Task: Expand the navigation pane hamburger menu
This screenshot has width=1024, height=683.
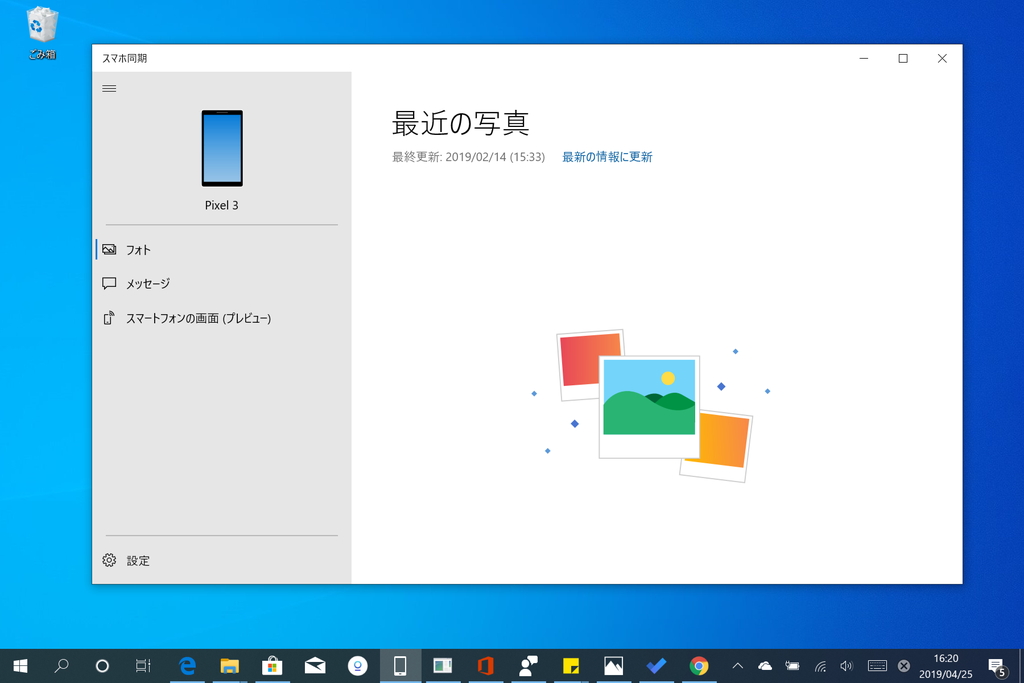Action: tap(109, 88)
